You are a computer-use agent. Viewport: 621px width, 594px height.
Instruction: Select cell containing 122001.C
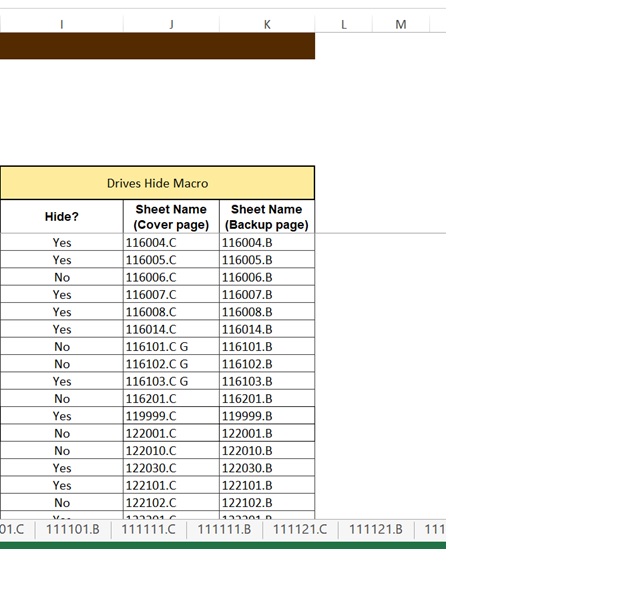(171, 433)
